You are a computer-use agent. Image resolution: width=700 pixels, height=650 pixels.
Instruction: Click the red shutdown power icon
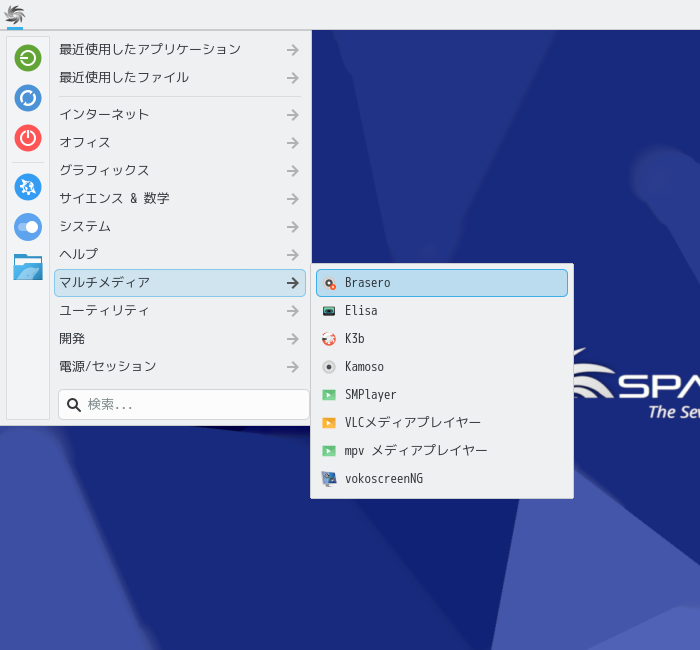click(28, 138)
